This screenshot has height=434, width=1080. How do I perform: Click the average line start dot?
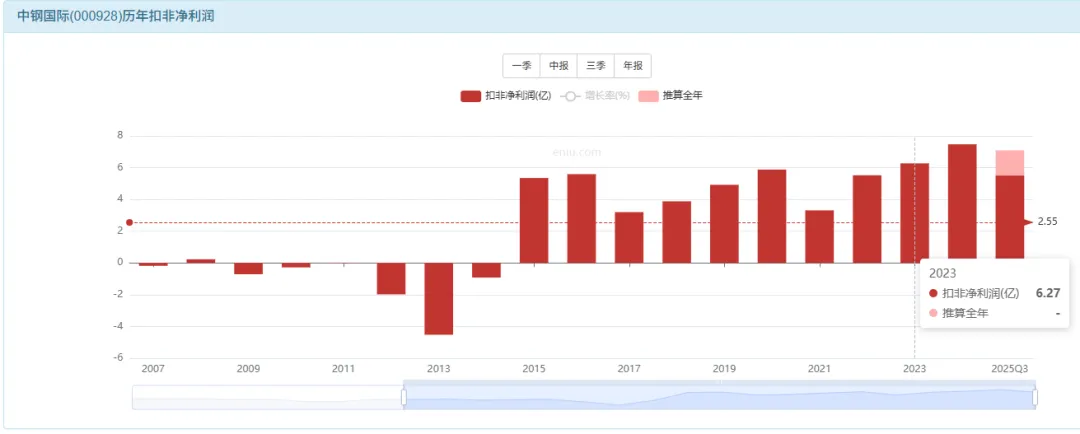point(129,223)
